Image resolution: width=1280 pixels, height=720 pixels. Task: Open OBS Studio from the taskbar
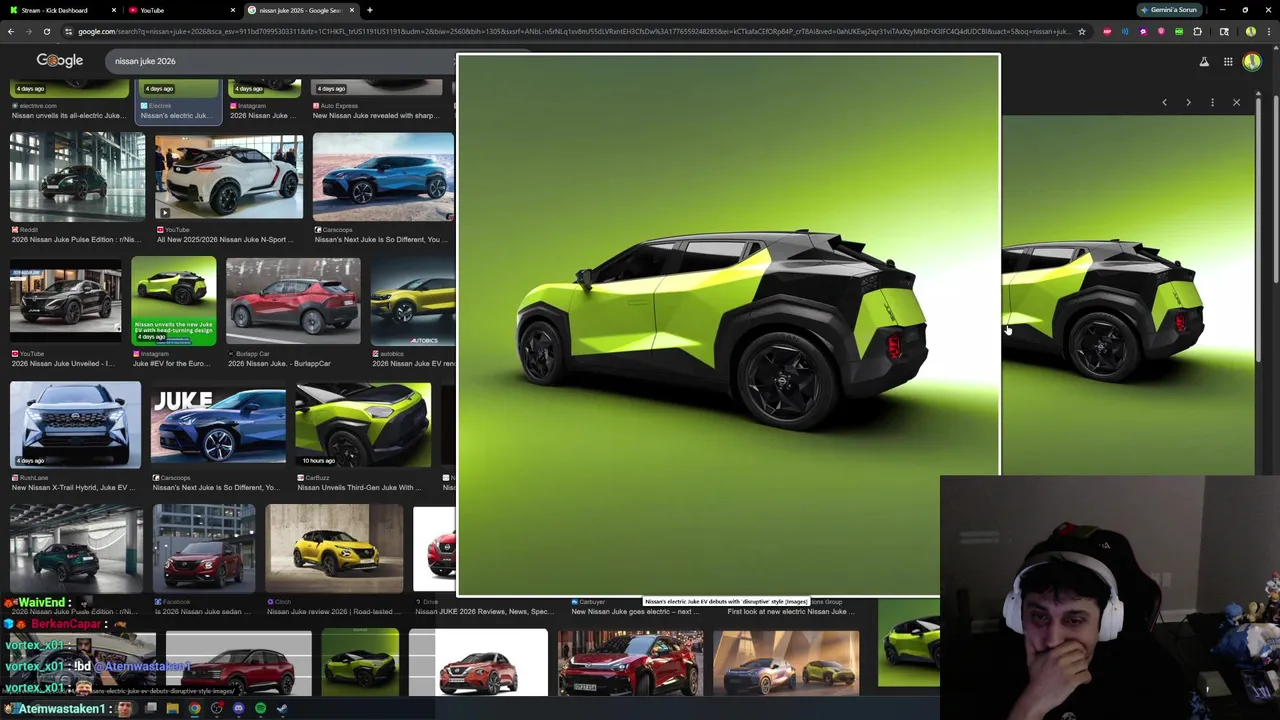216,709
